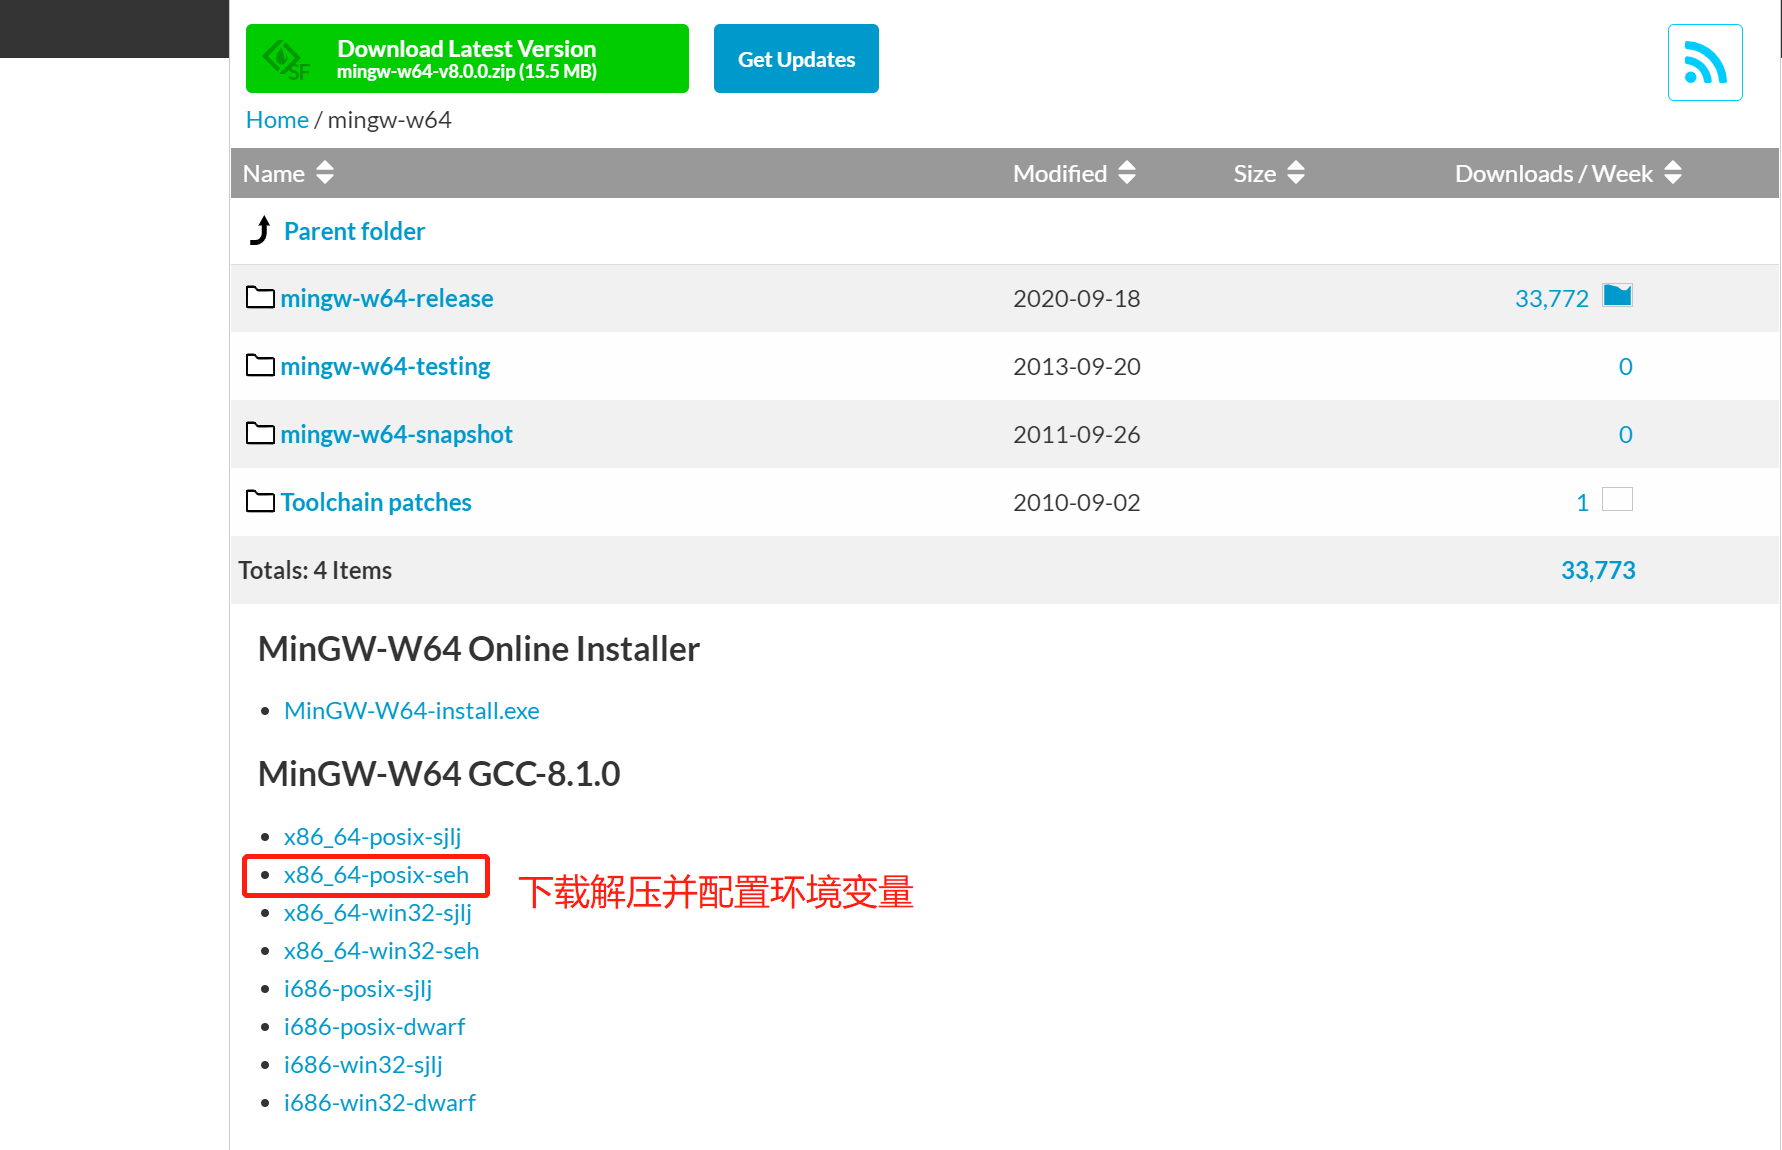
Task: Click the folder icon beside mingw-w64-release
Action: click(x=259, y=296)
